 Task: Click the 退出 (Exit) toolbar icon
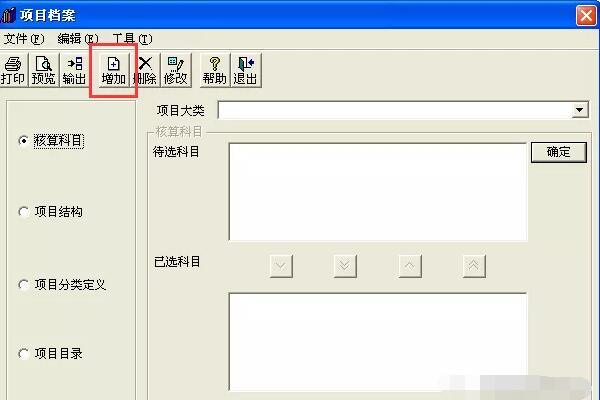pyautogui.click(x=246, y=70)
